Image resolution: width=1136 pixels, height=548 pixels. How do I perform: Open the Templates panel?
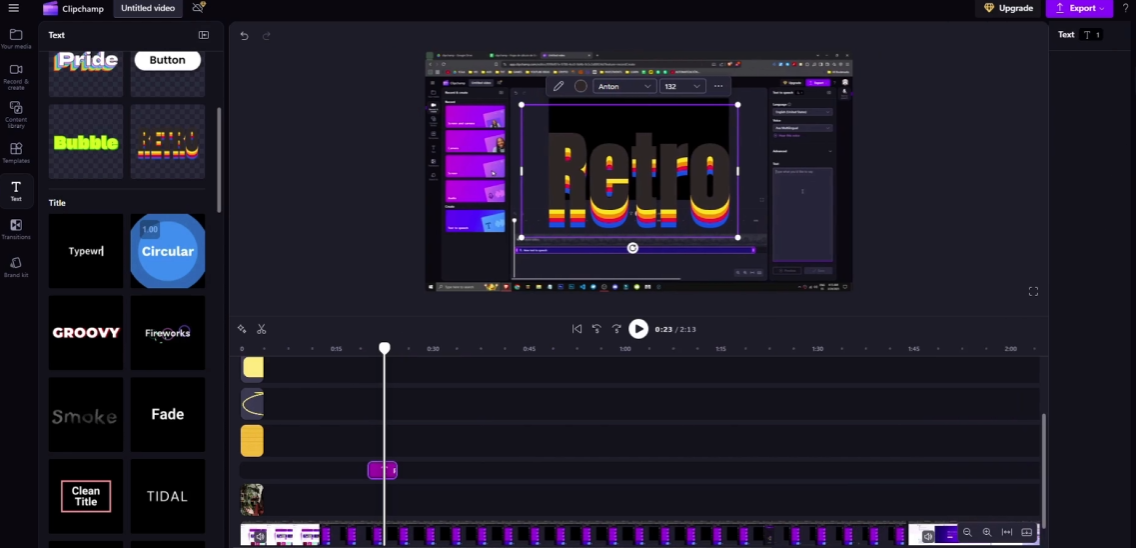coord(16,153)
